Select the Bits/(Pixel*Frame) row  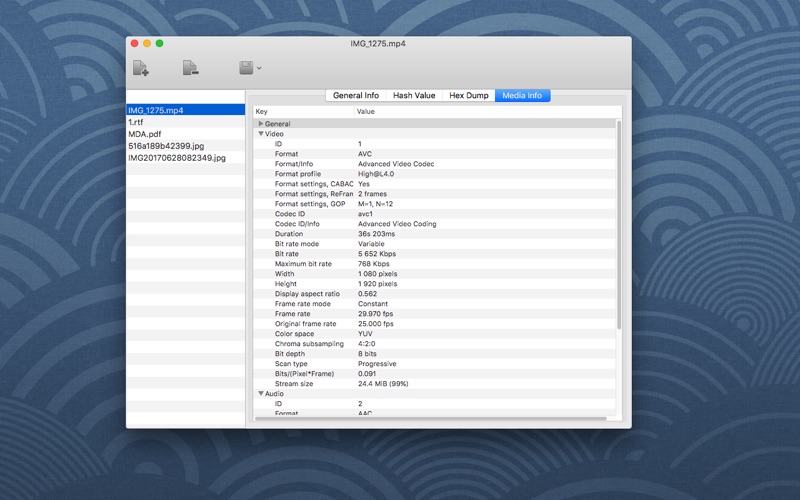(435, 373)
